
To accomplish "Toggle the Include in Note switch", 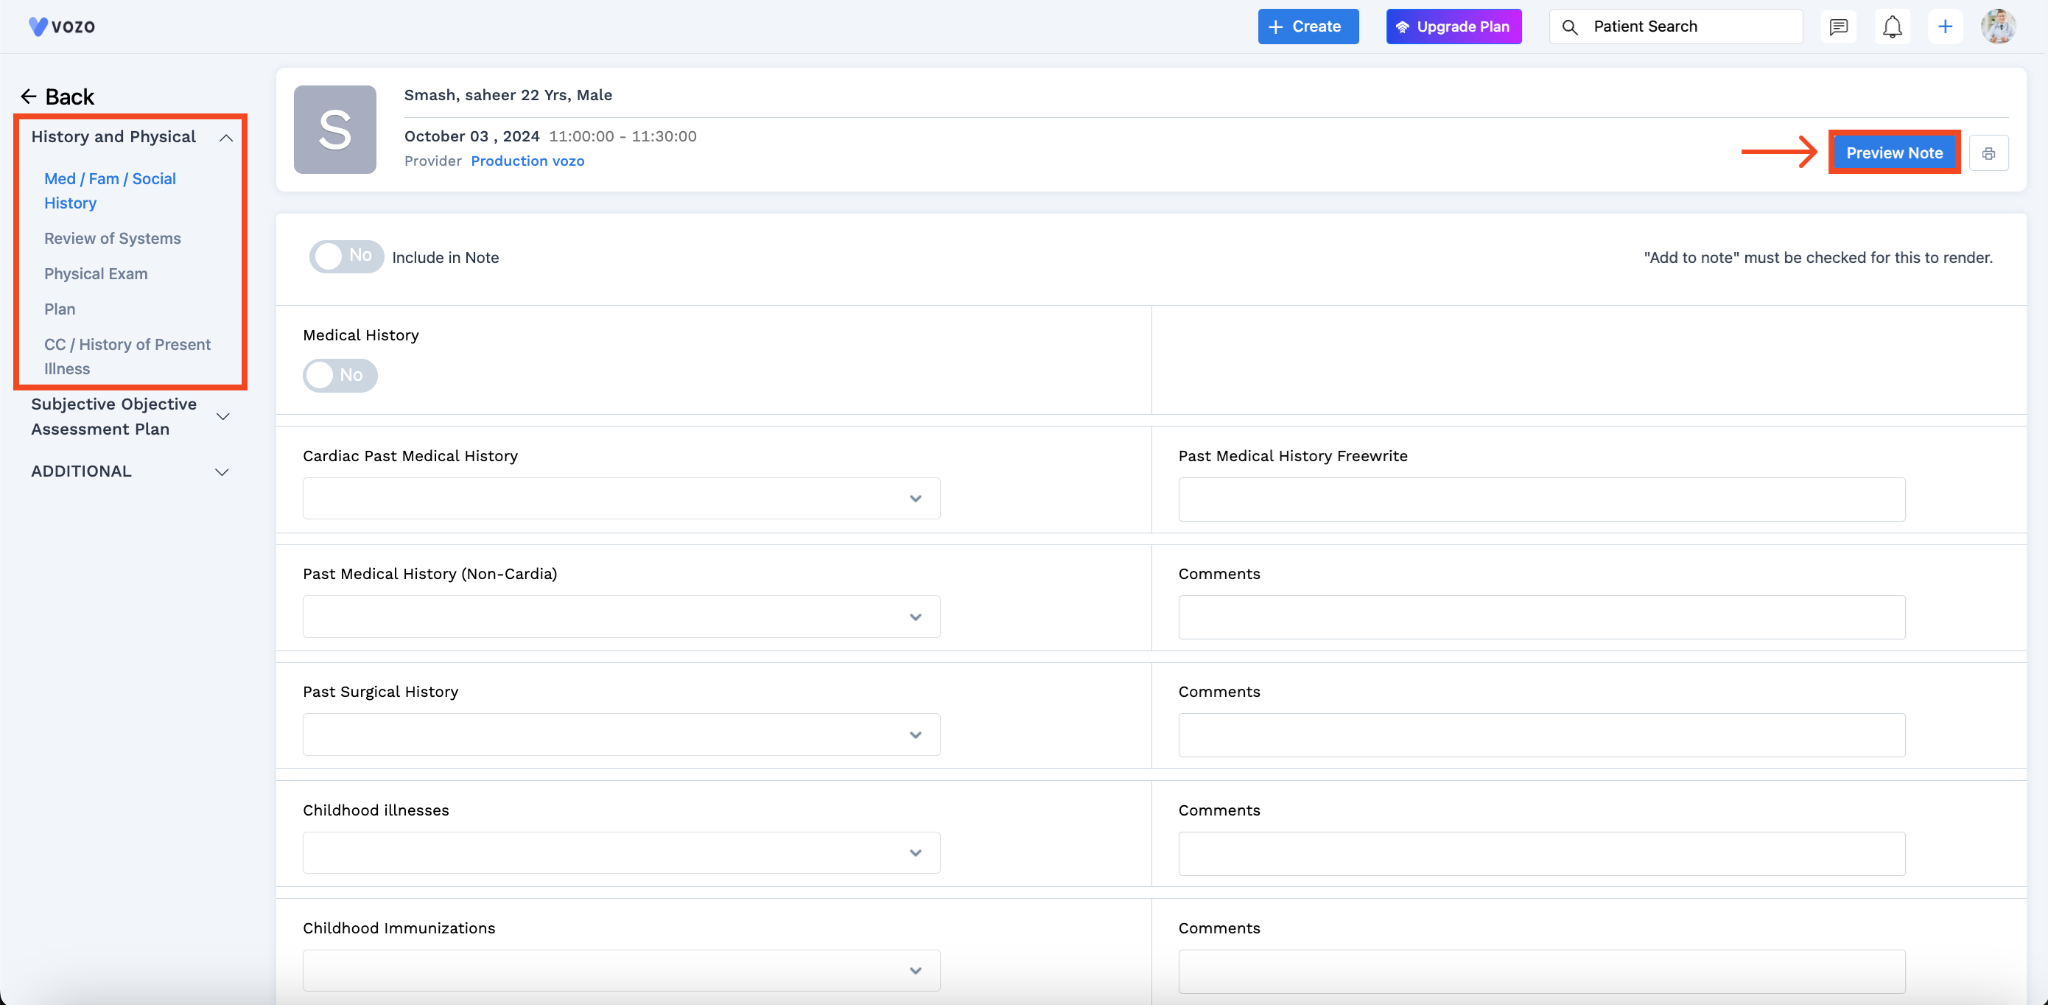I will (346, 257).
